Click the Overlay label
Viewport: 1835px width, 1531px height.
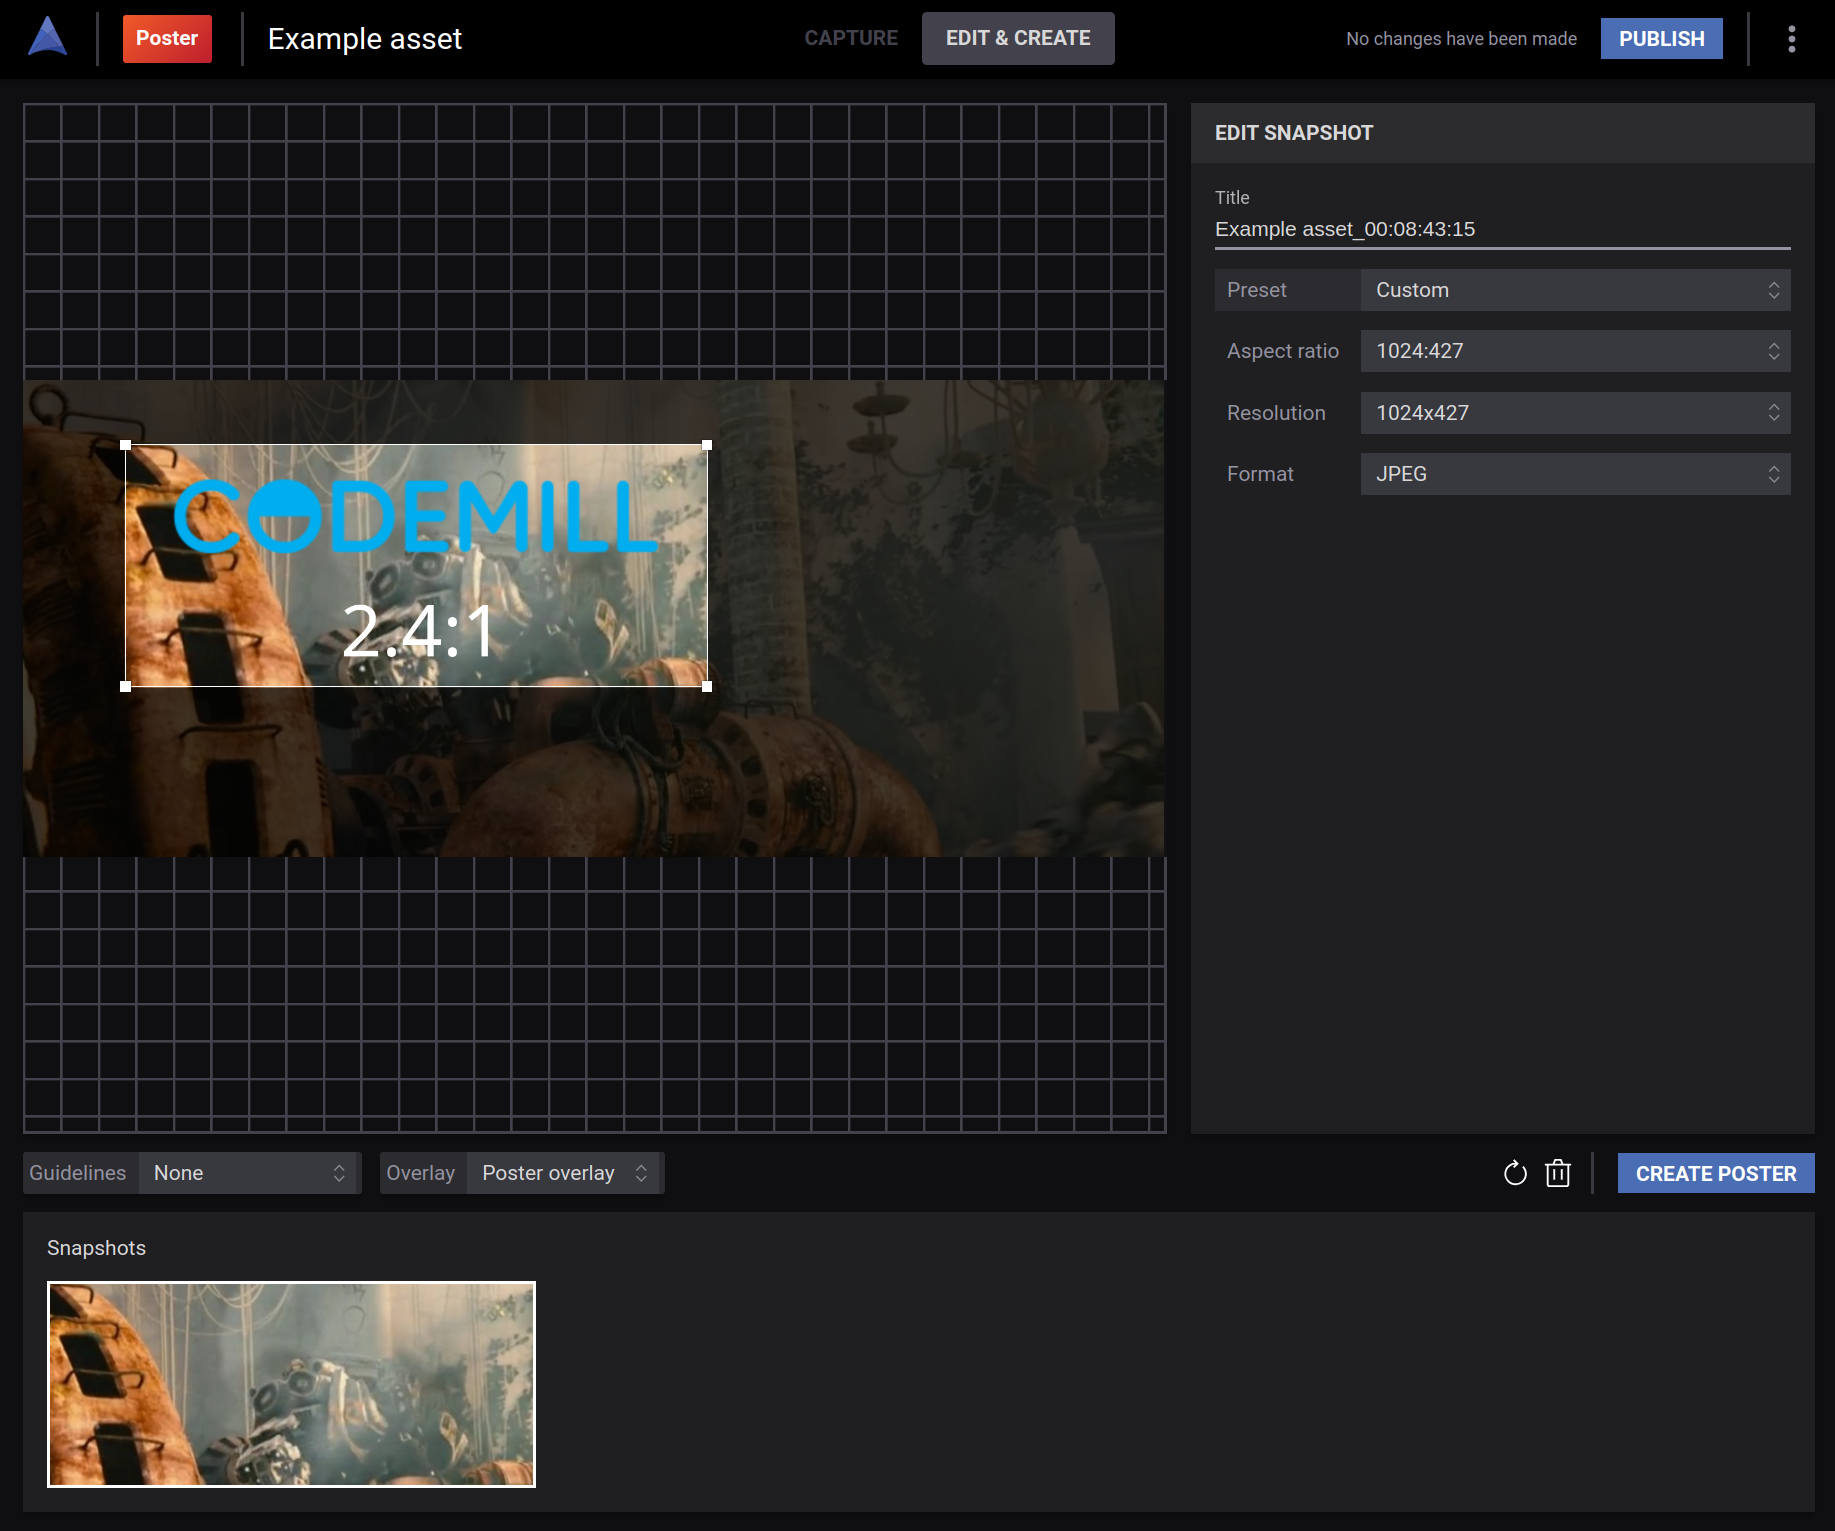point(420,1173)
